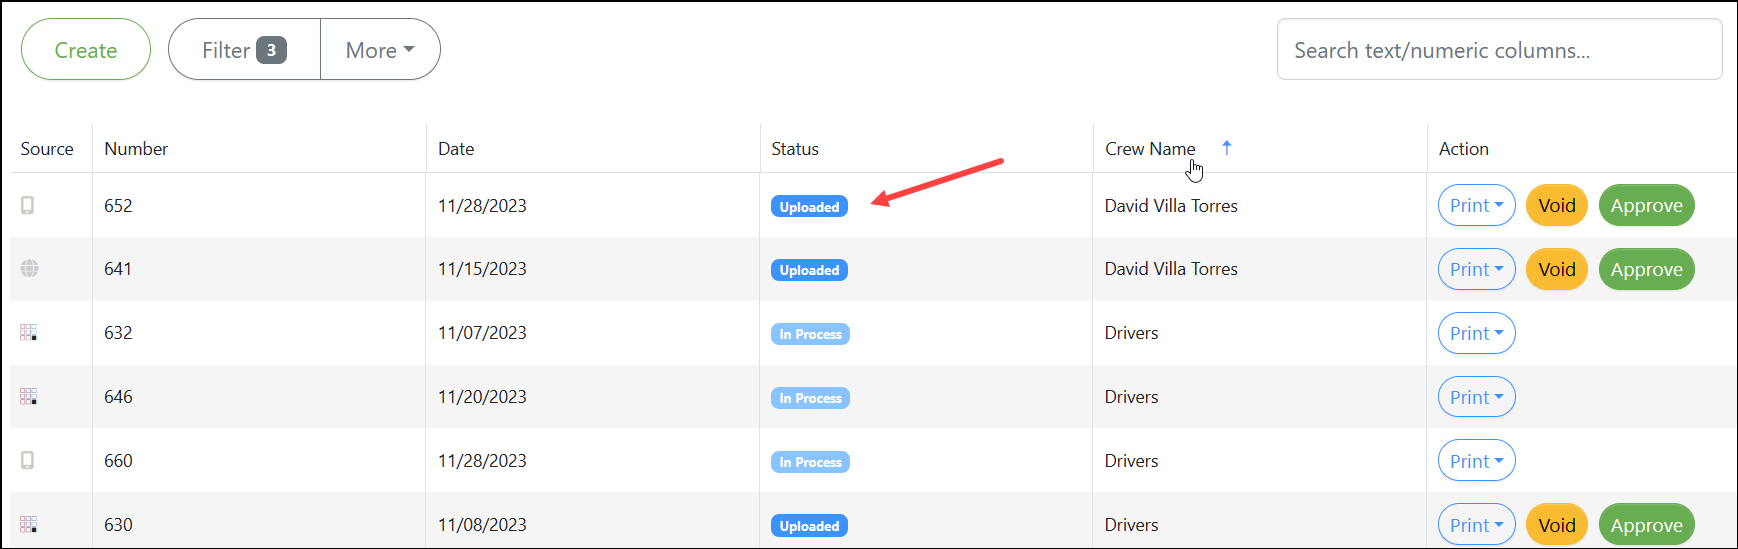Click the grid source icon for number 630
The height and width of the screenshot is (549, 1738).
coord(29,524)
